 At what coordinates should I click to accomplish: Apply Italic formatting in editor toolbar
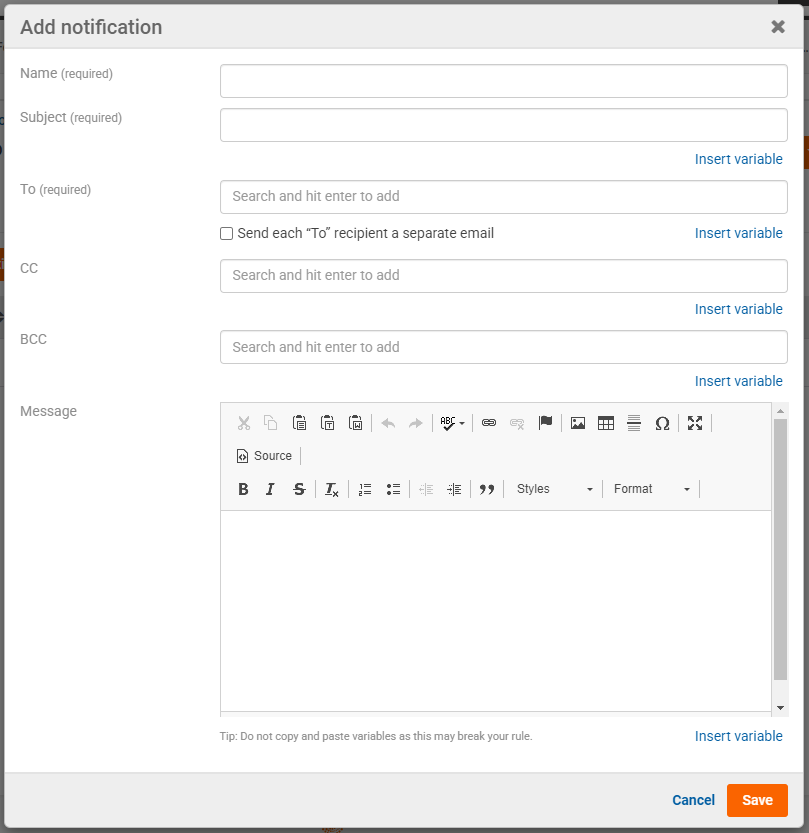tap(270, 489)
